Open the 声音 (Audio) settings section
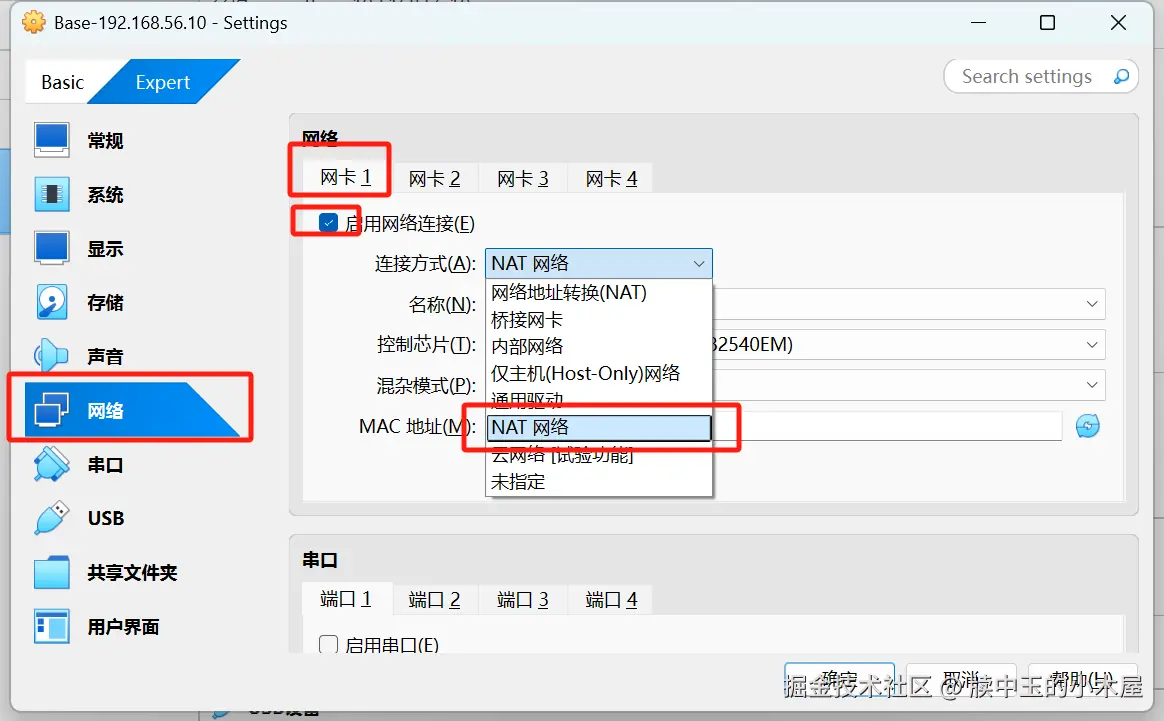 104,355
